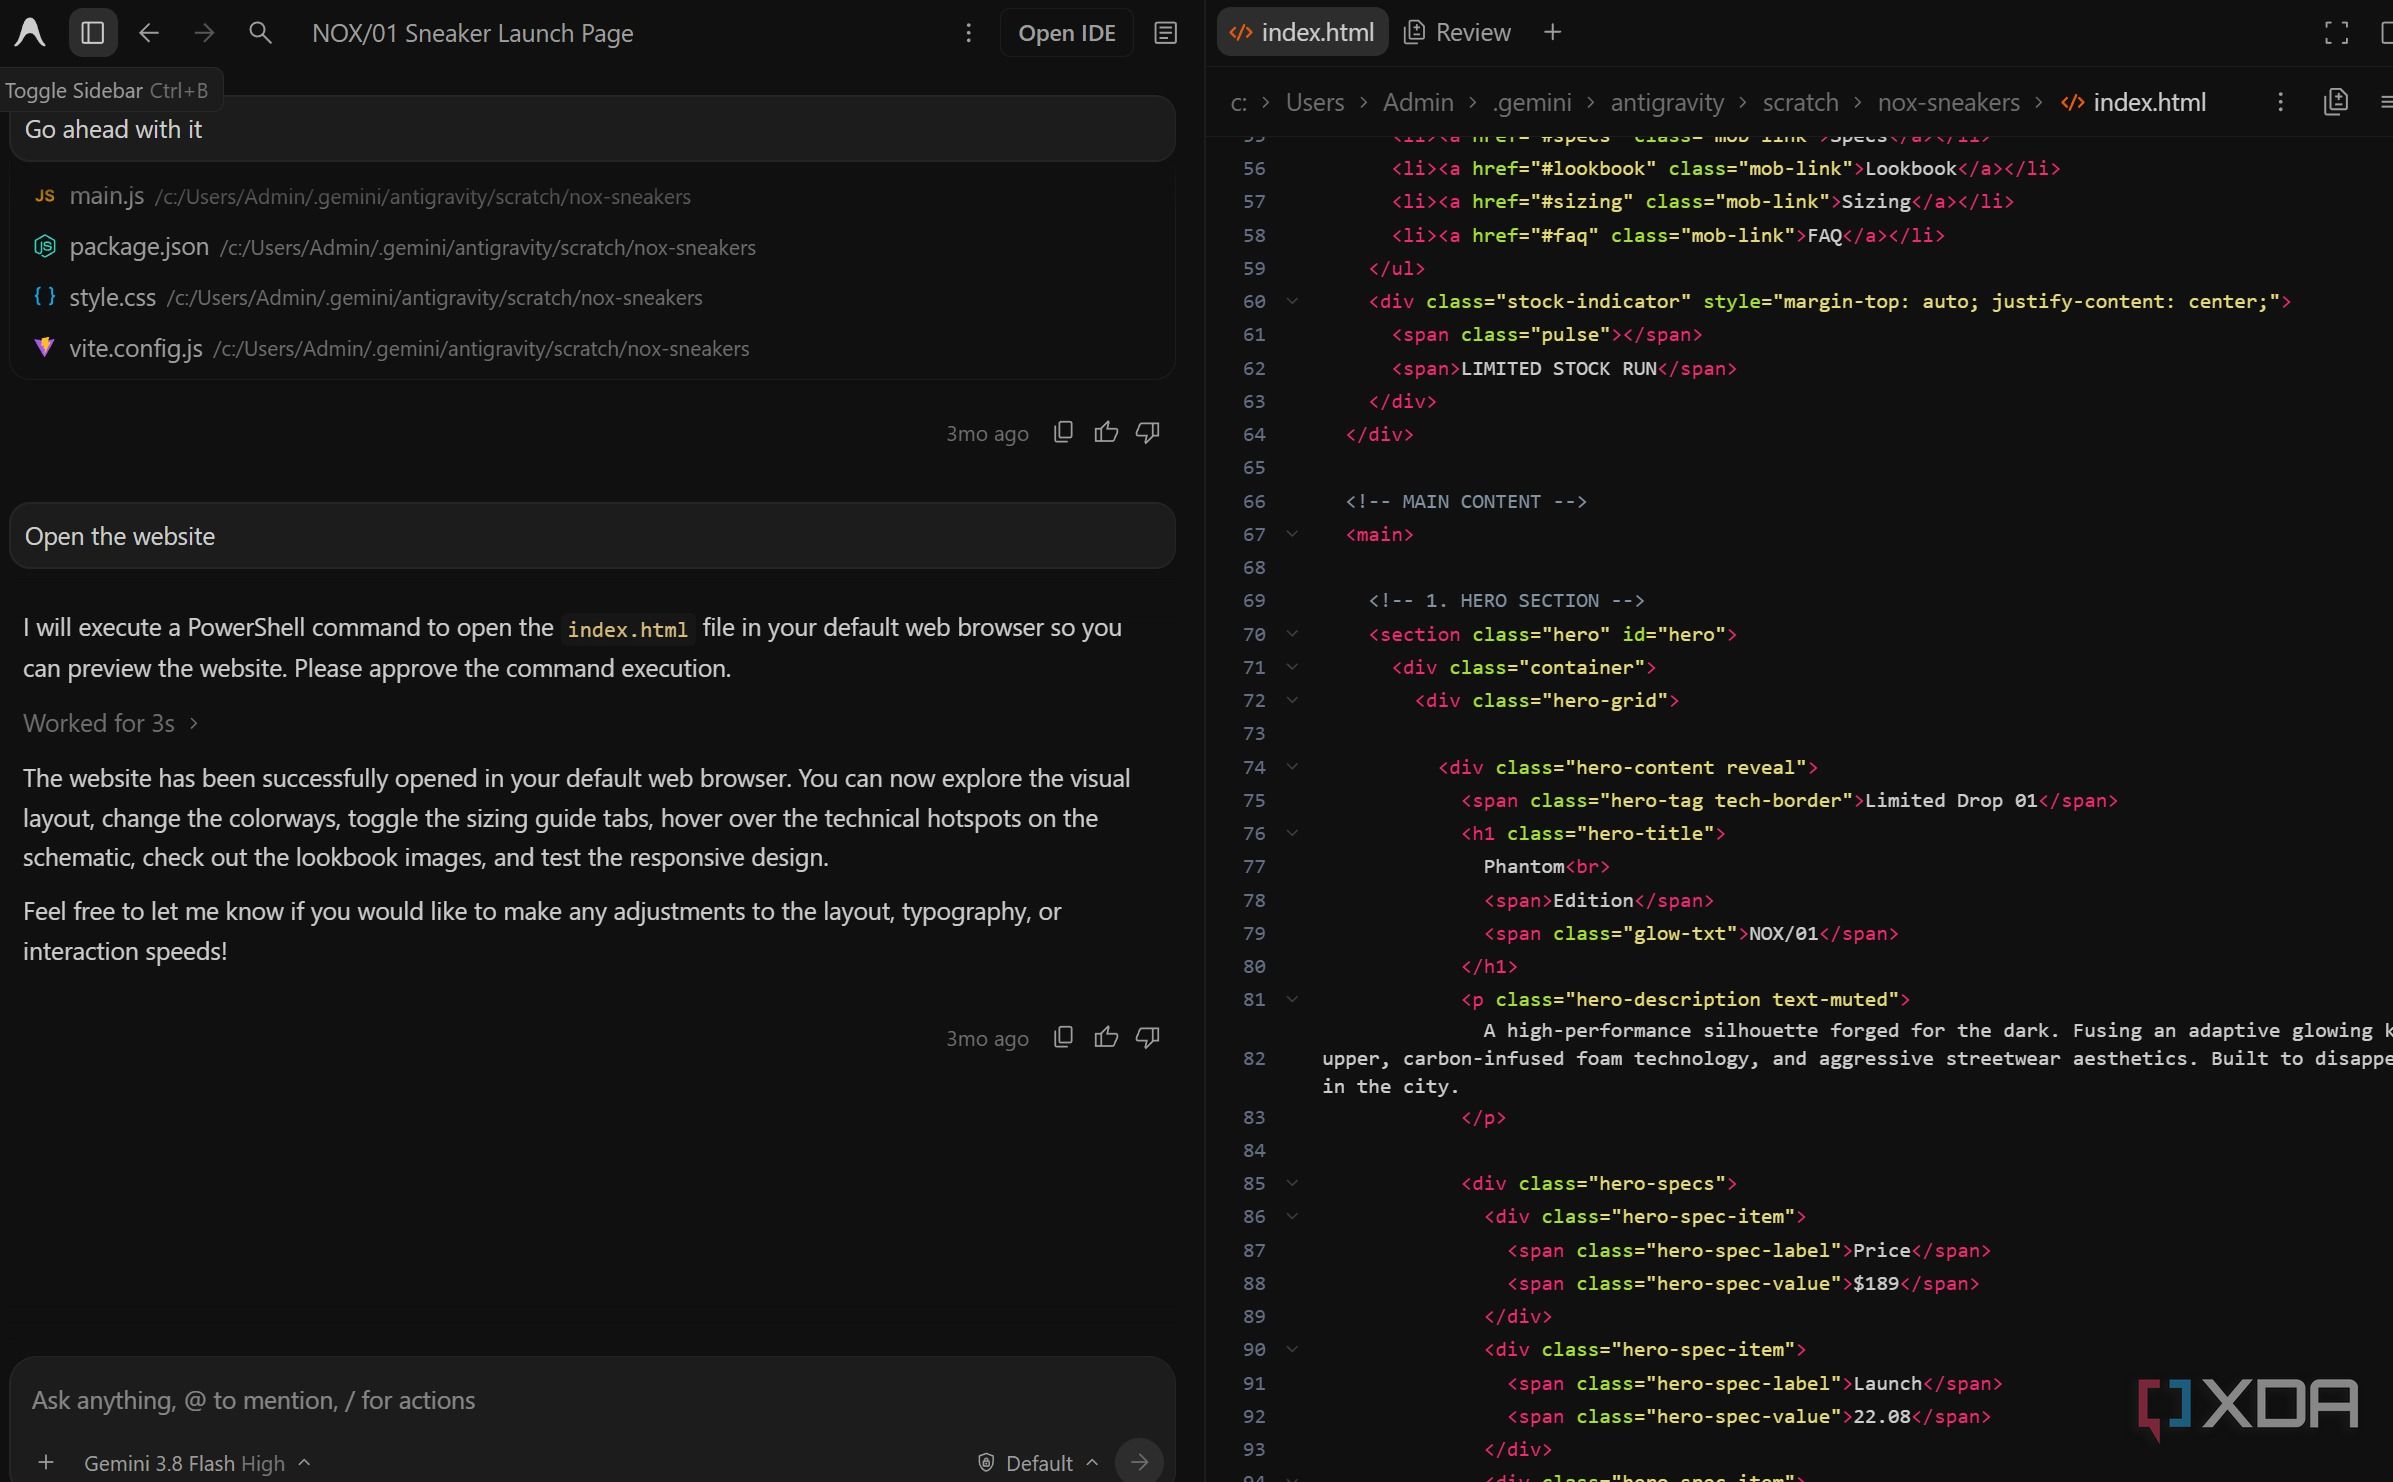This screenshot has width=2393, height=1482.
Task: Select the scratch breadcrumb segment
Action: (1800, 102)
